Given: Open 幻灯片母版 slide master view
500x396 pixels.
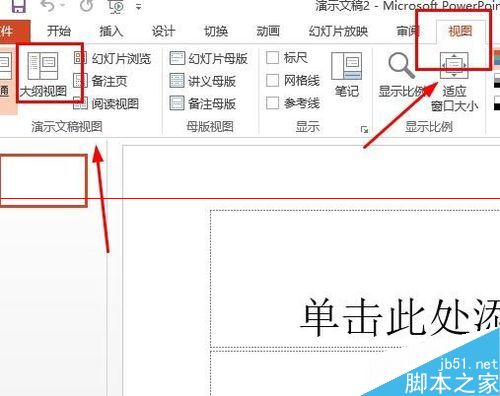Looking at the screenshot, I should [209, 59].
